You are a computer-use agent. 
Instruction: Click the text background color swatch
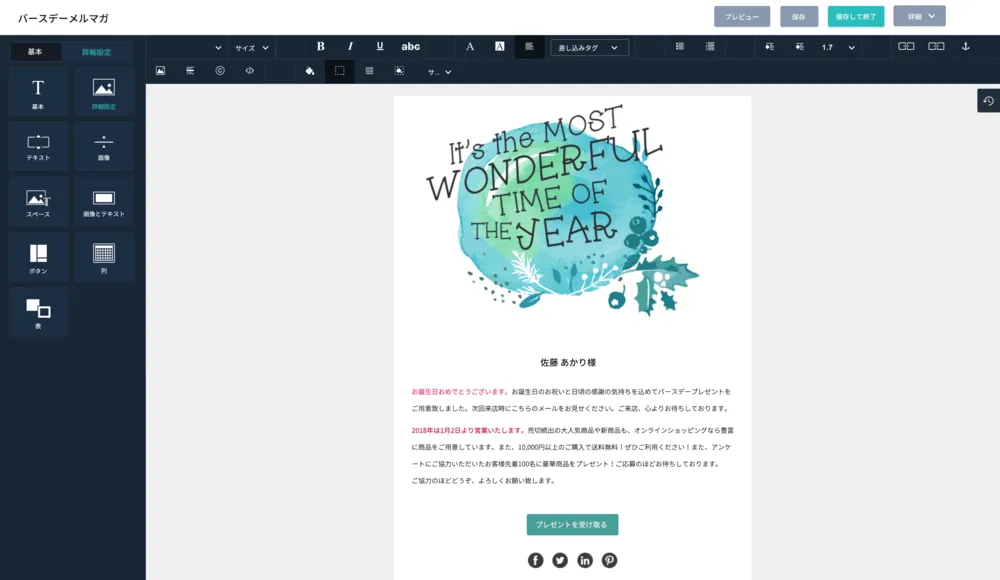click(499, 47)
